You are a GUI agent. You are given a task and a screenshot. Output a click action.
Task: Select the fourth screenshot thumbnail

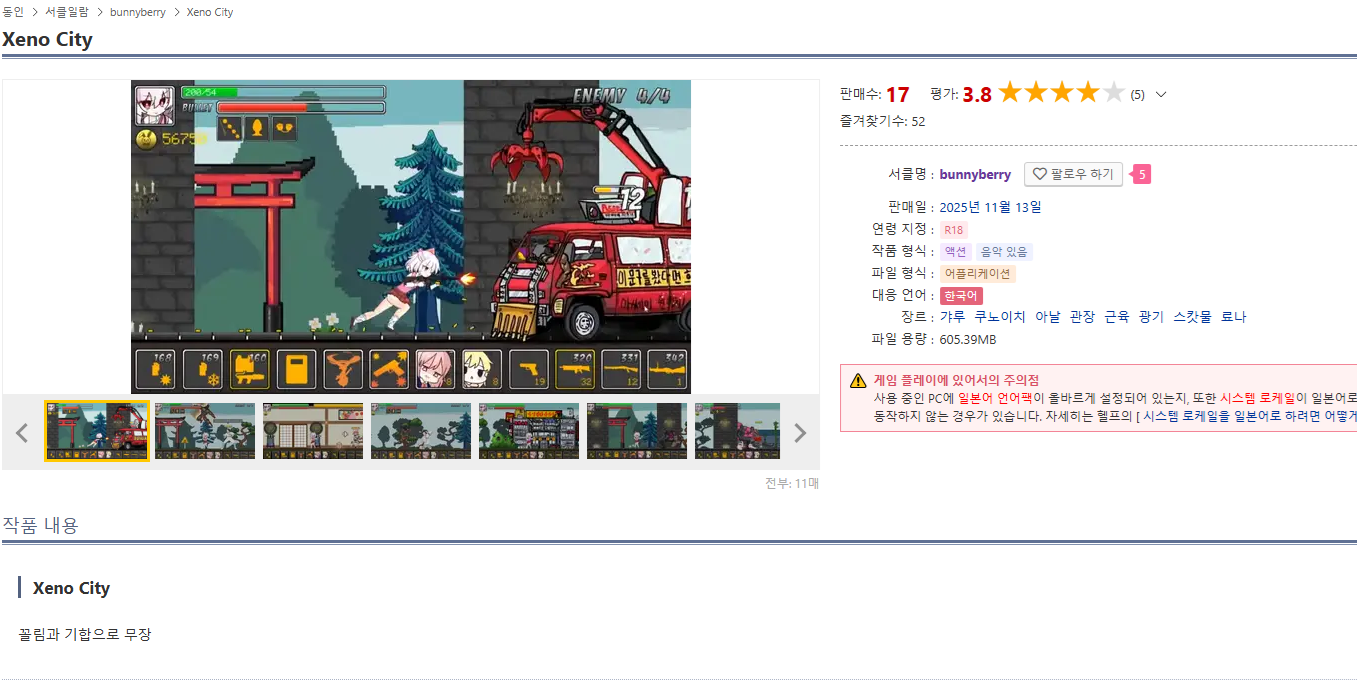click(421, 431)
